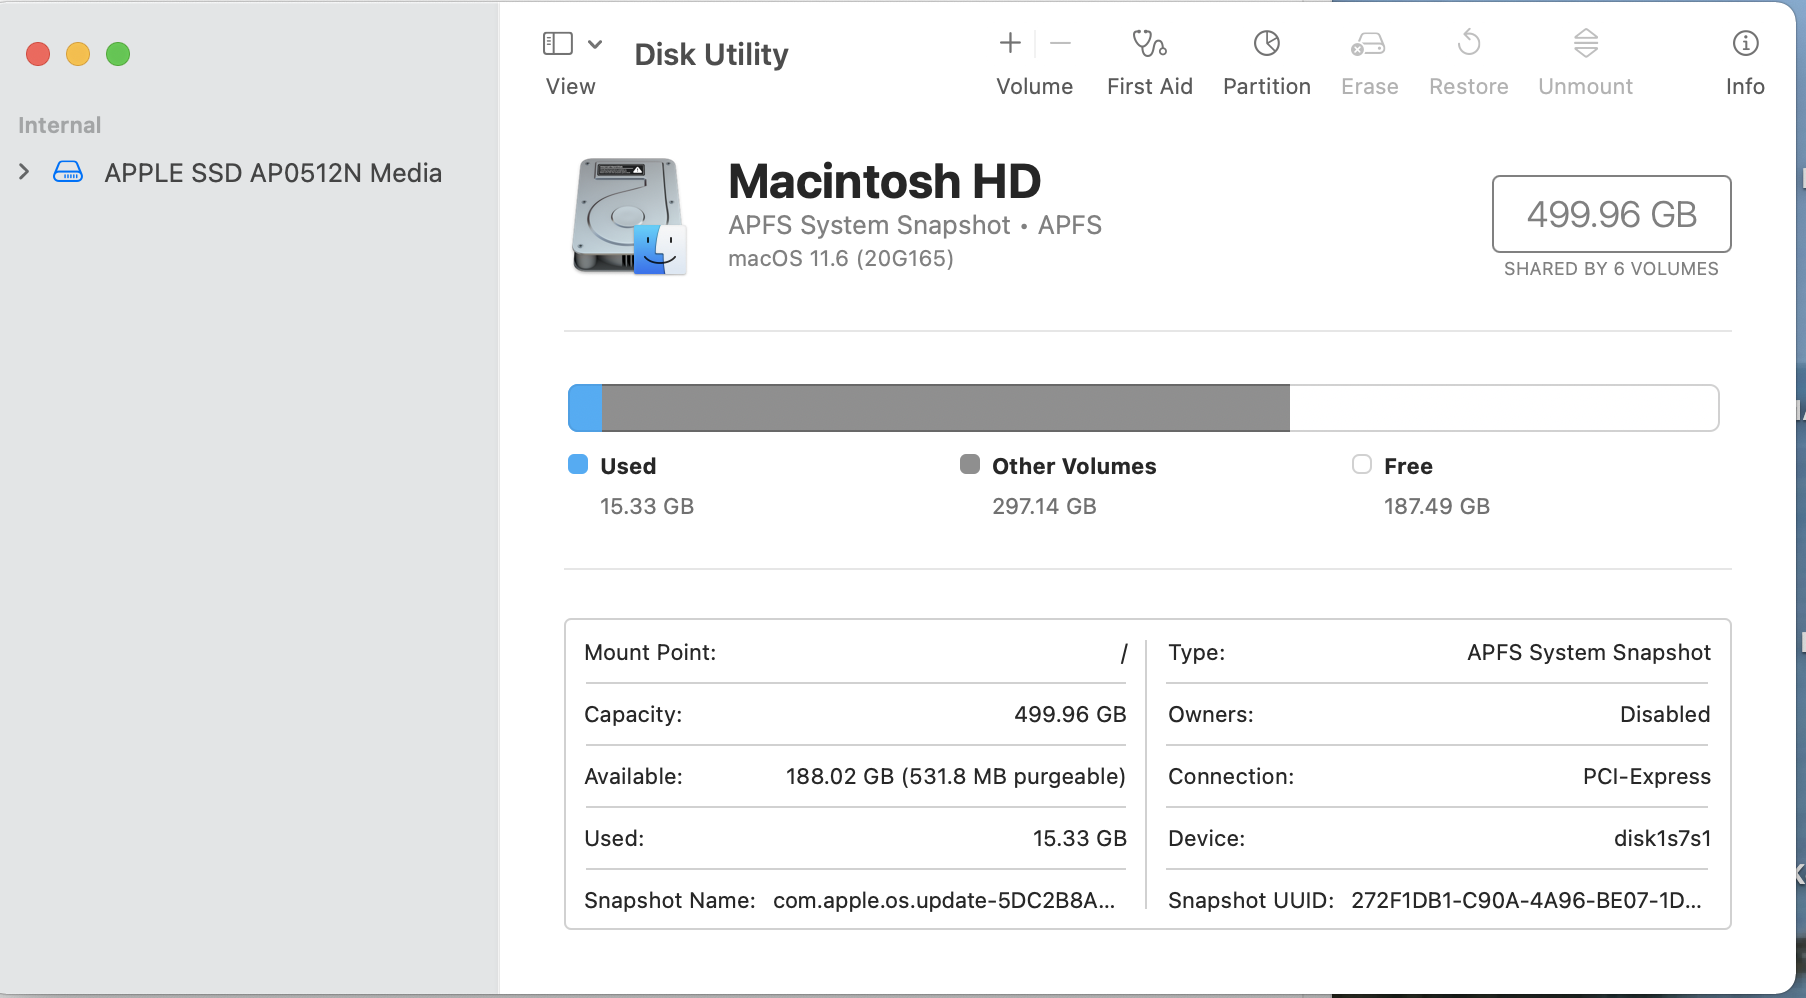Click the Restore arrow icon
The height and width of the screenshot is (998, 1806).
pyautogui.click(x=1468, y=44)
